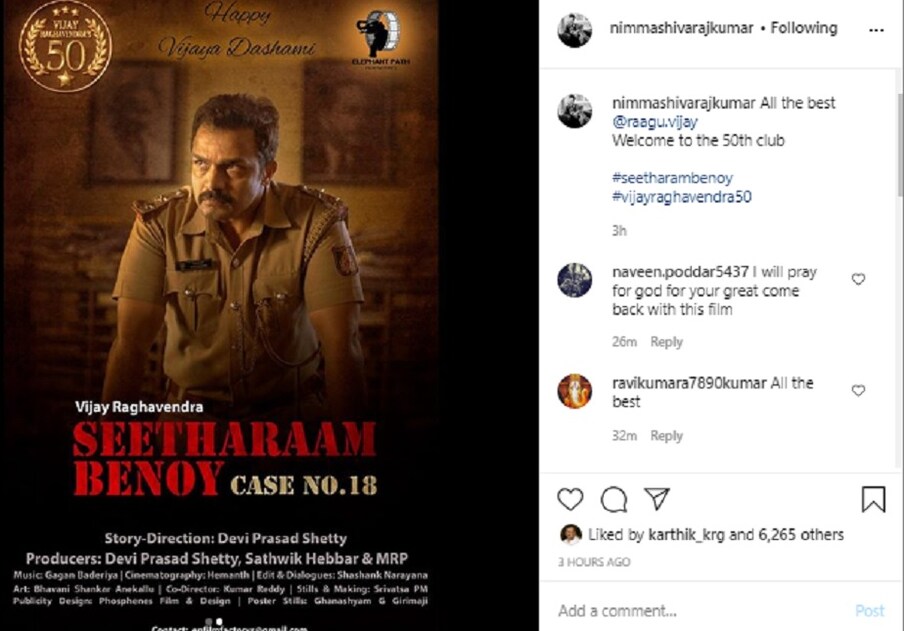Click the Post comment button
Image resolution: width=904 pixels, height=631 pixels.
pyautogui.click(x=869, y=610)
